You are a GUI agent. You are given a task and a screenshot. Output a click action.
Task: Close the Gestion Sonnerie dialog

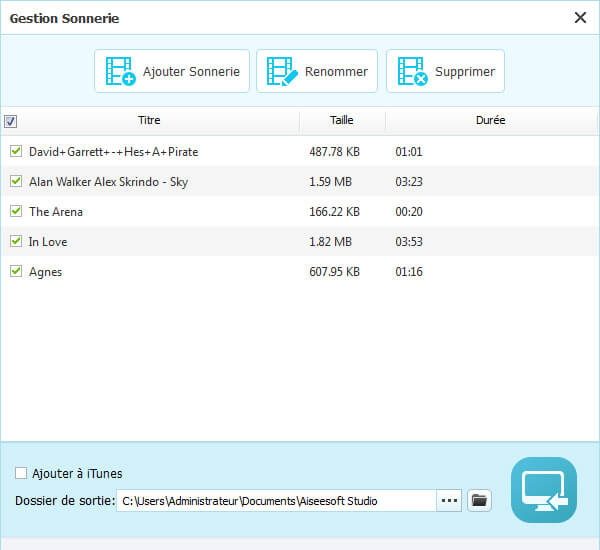pyautogui.click(x=580, y=17)
